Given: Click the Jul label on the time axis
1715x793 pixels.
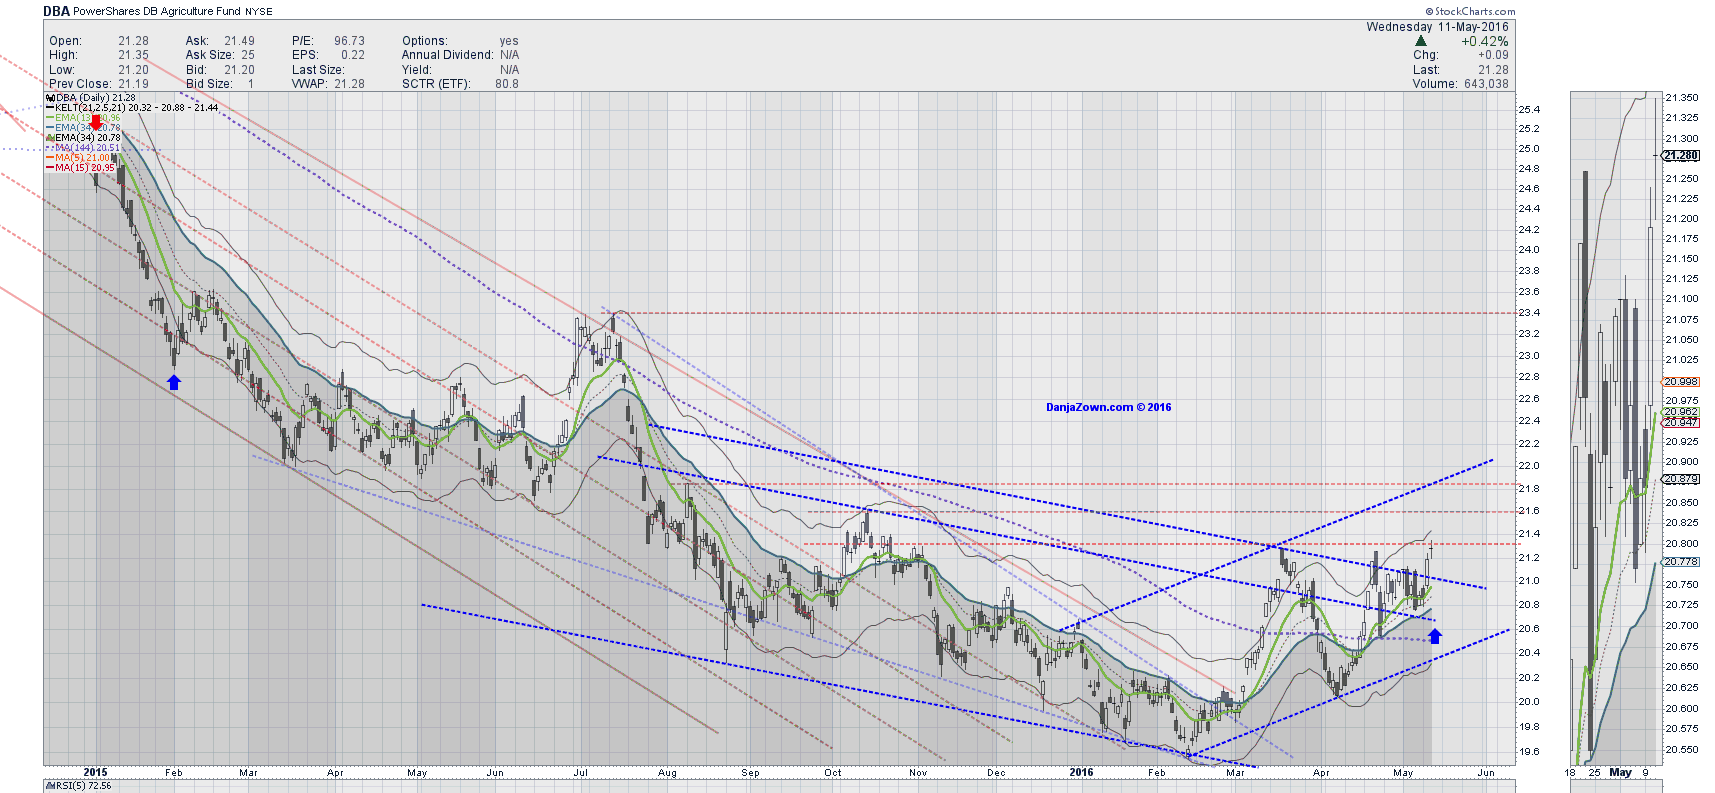Looking at the screenshot, I should 581,773.
